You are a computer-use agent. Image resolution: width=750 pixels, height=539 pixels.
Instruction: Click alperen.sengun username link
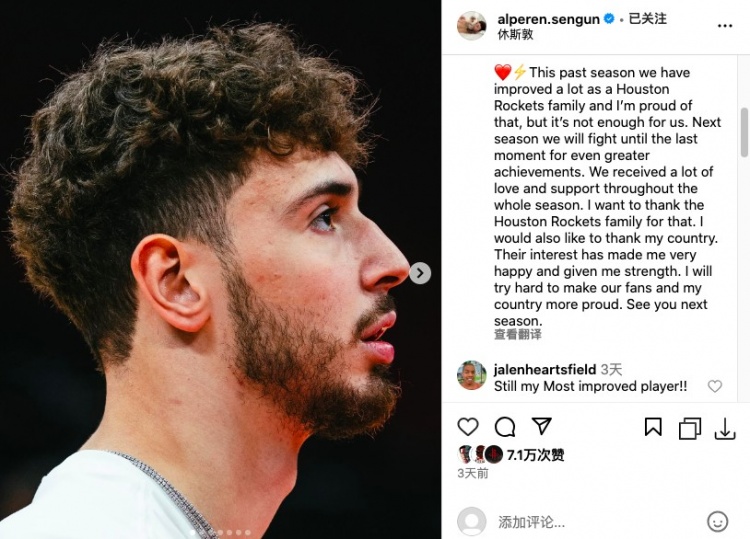[x=548, y=19]
